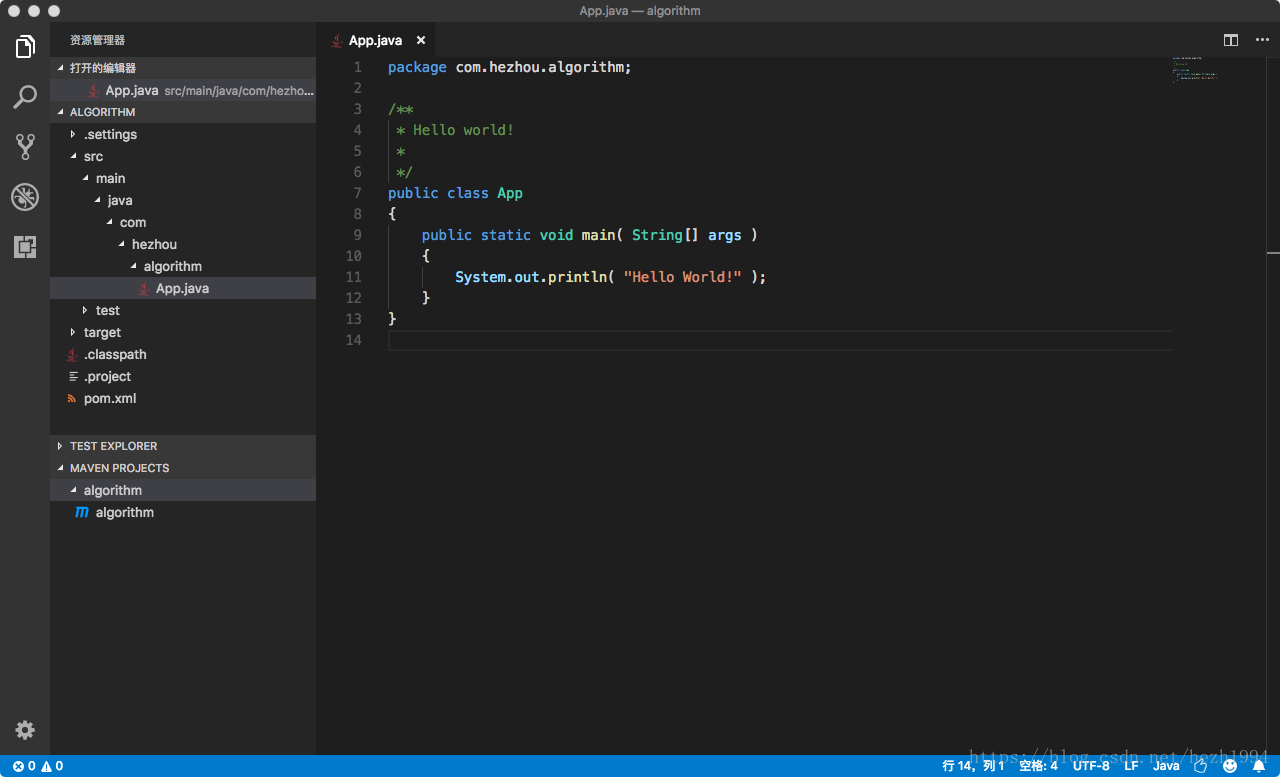1280x777 pixels.
Task: Switch to the App.java tab
Action: pos(375,40)
